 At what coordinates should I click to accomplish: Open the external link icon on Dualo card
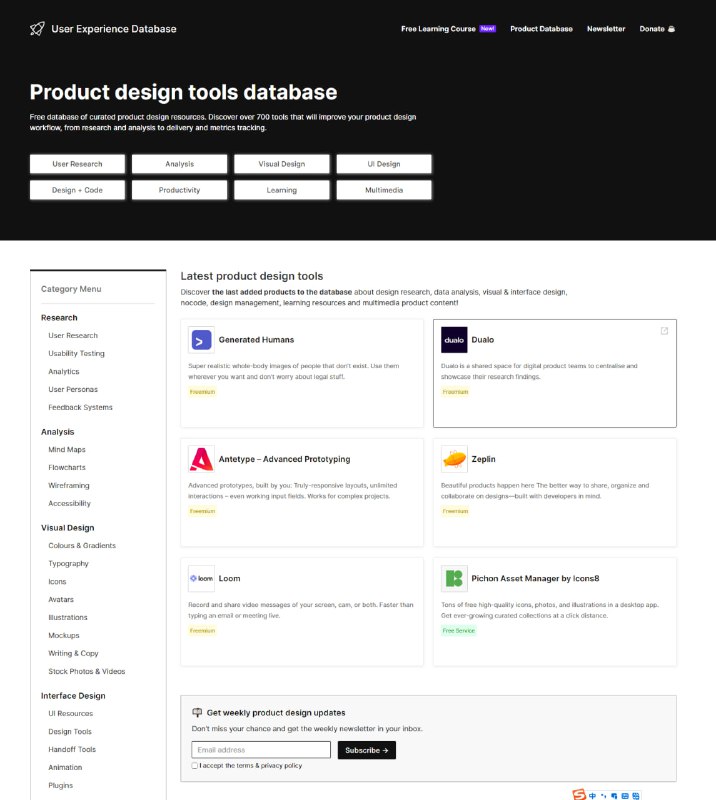click(665, 330)
